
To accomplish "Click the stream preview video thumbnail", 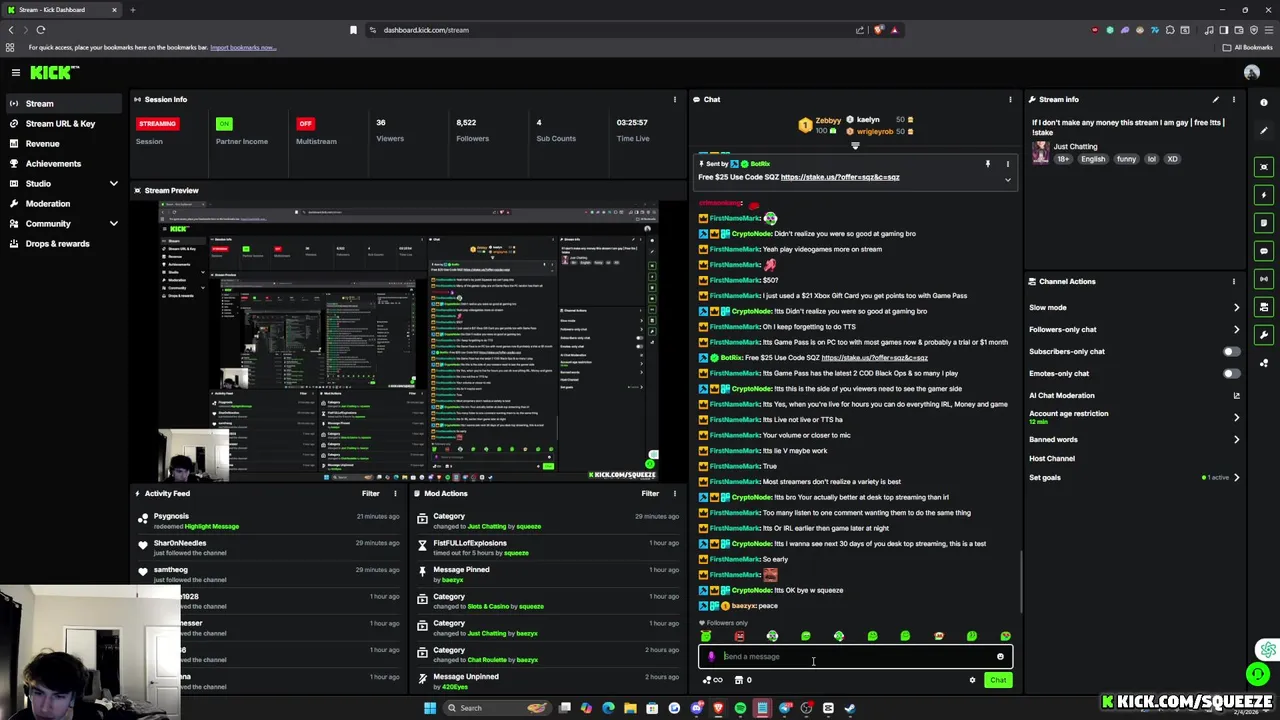I will tap(409, 341).
